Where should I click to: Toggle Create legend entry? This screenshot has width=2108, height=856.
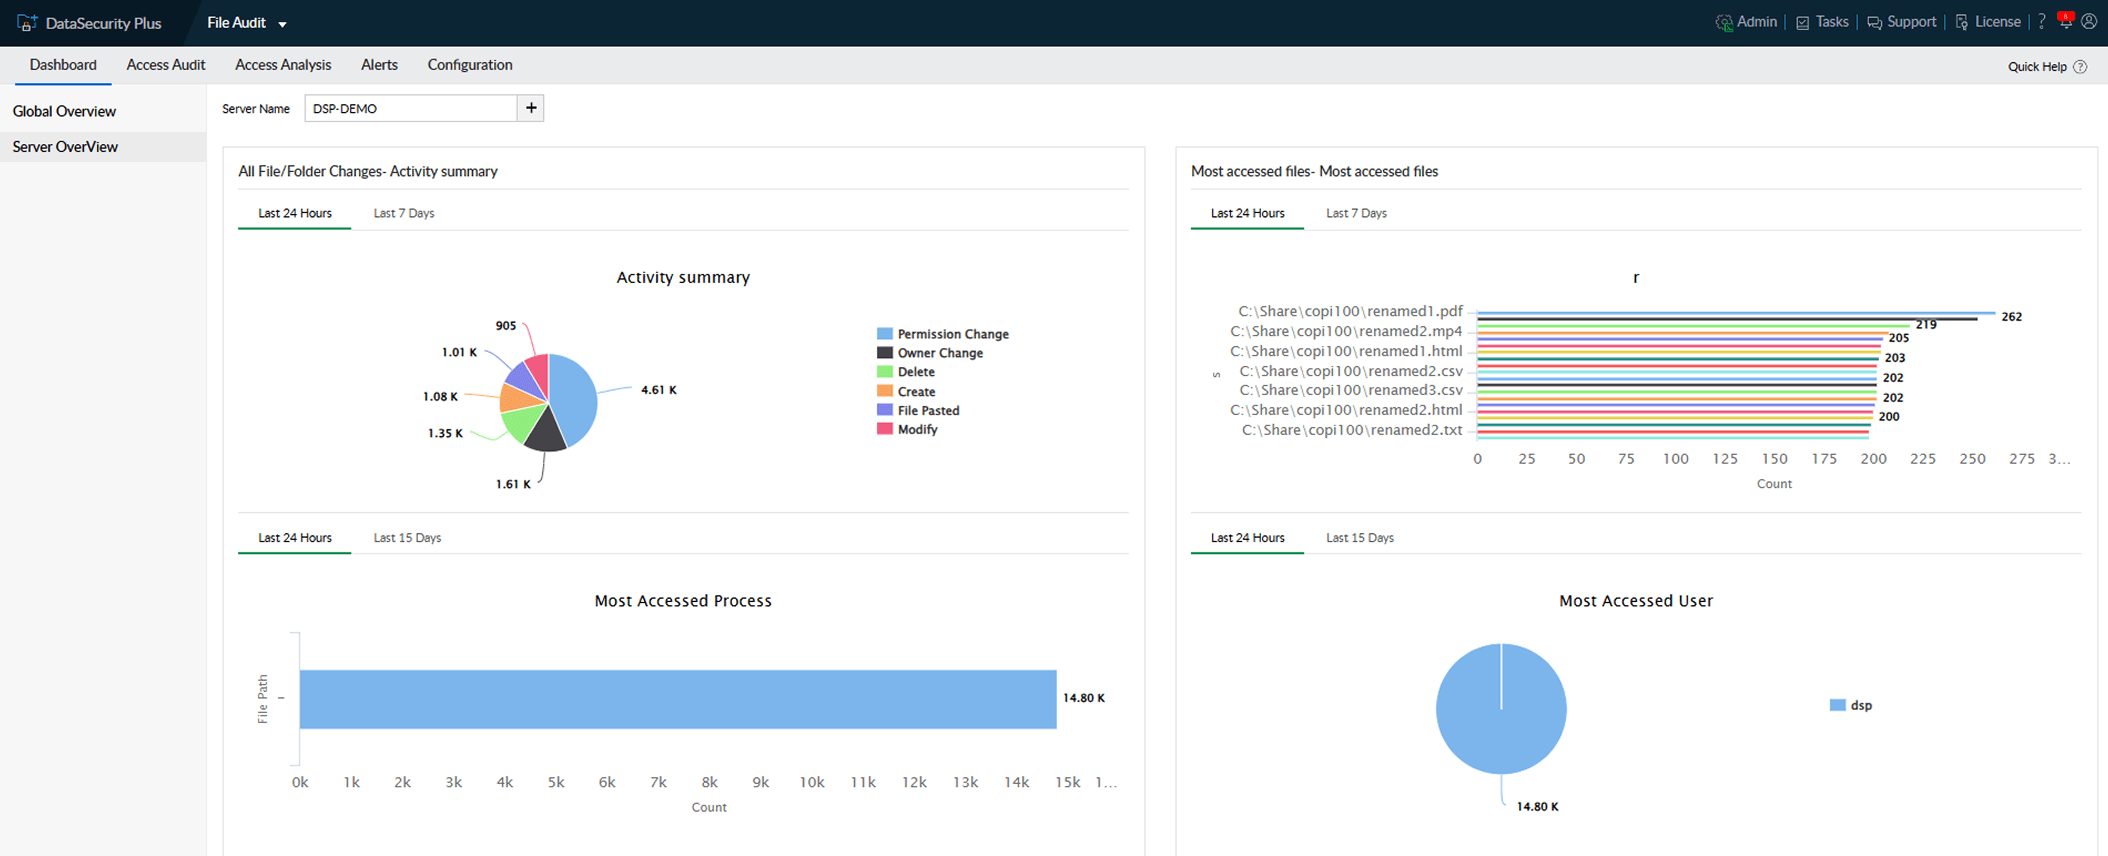coord(906,392)
